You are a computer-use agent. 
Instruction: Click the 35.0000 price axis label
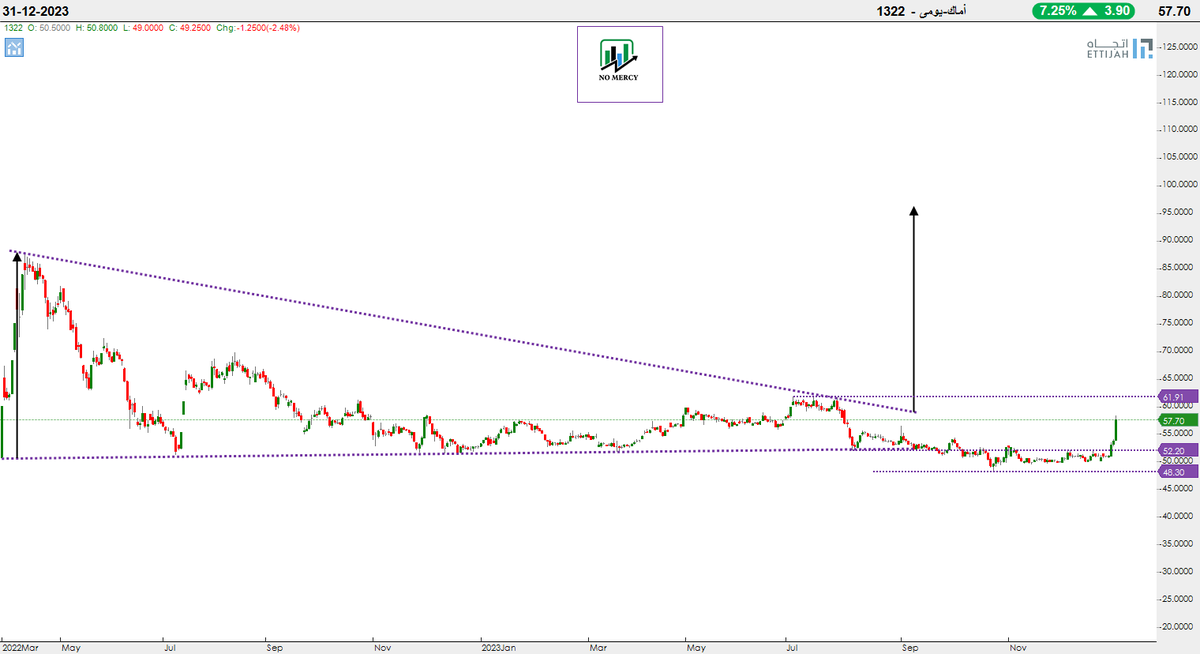[1179, 544]
